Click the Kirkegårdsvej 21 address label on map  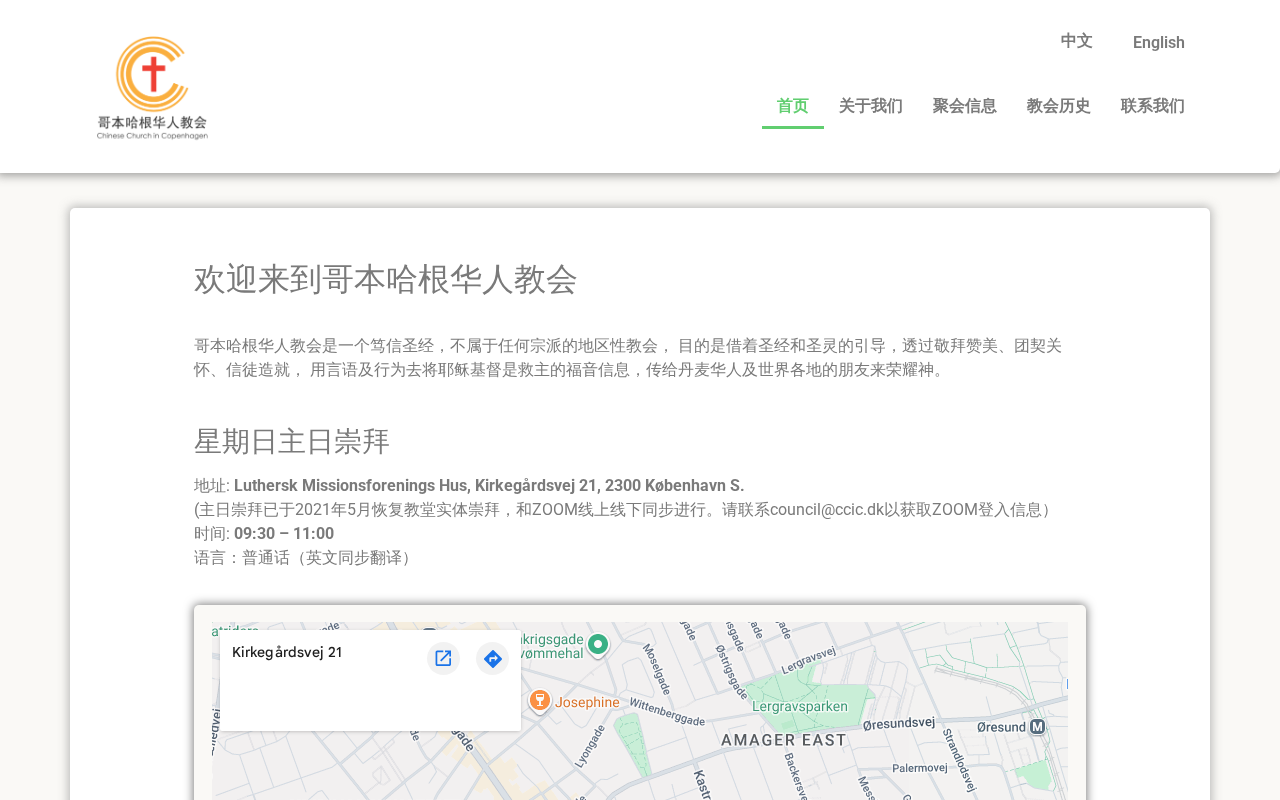(287, 652)
